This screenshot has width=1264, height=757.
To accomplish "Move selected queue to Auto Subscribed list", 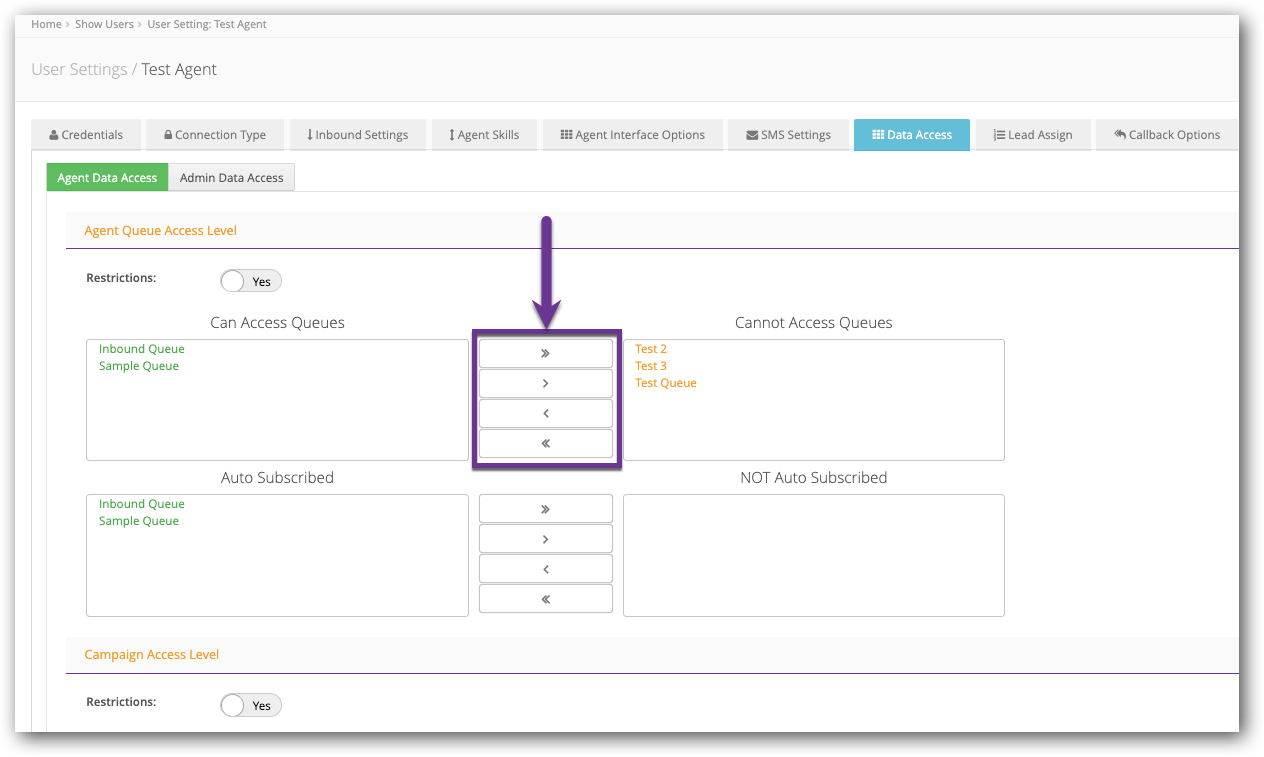I will (545, 568).
